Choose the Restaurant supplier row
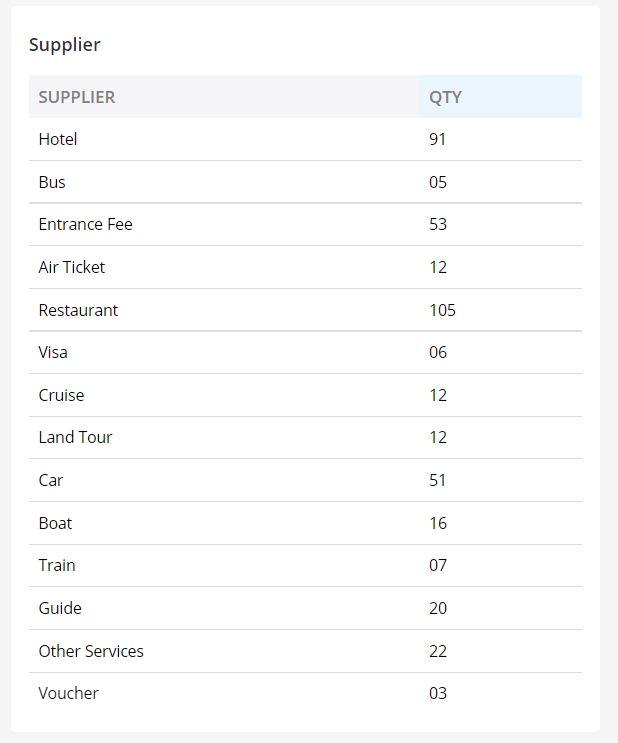 coord(305,310)
